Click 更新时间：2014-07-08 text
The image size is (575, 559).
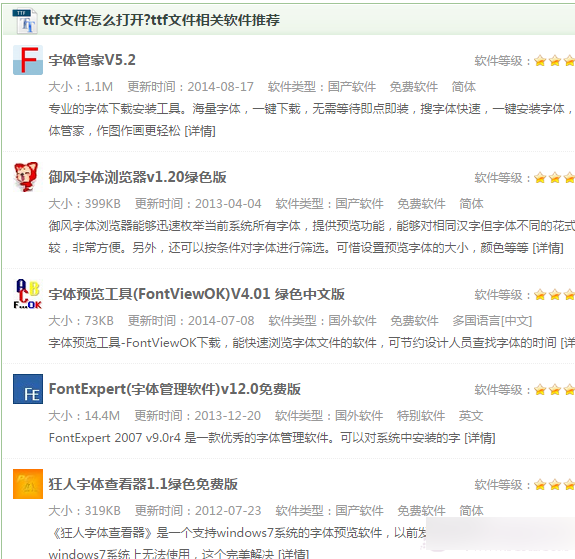point(191,321)
